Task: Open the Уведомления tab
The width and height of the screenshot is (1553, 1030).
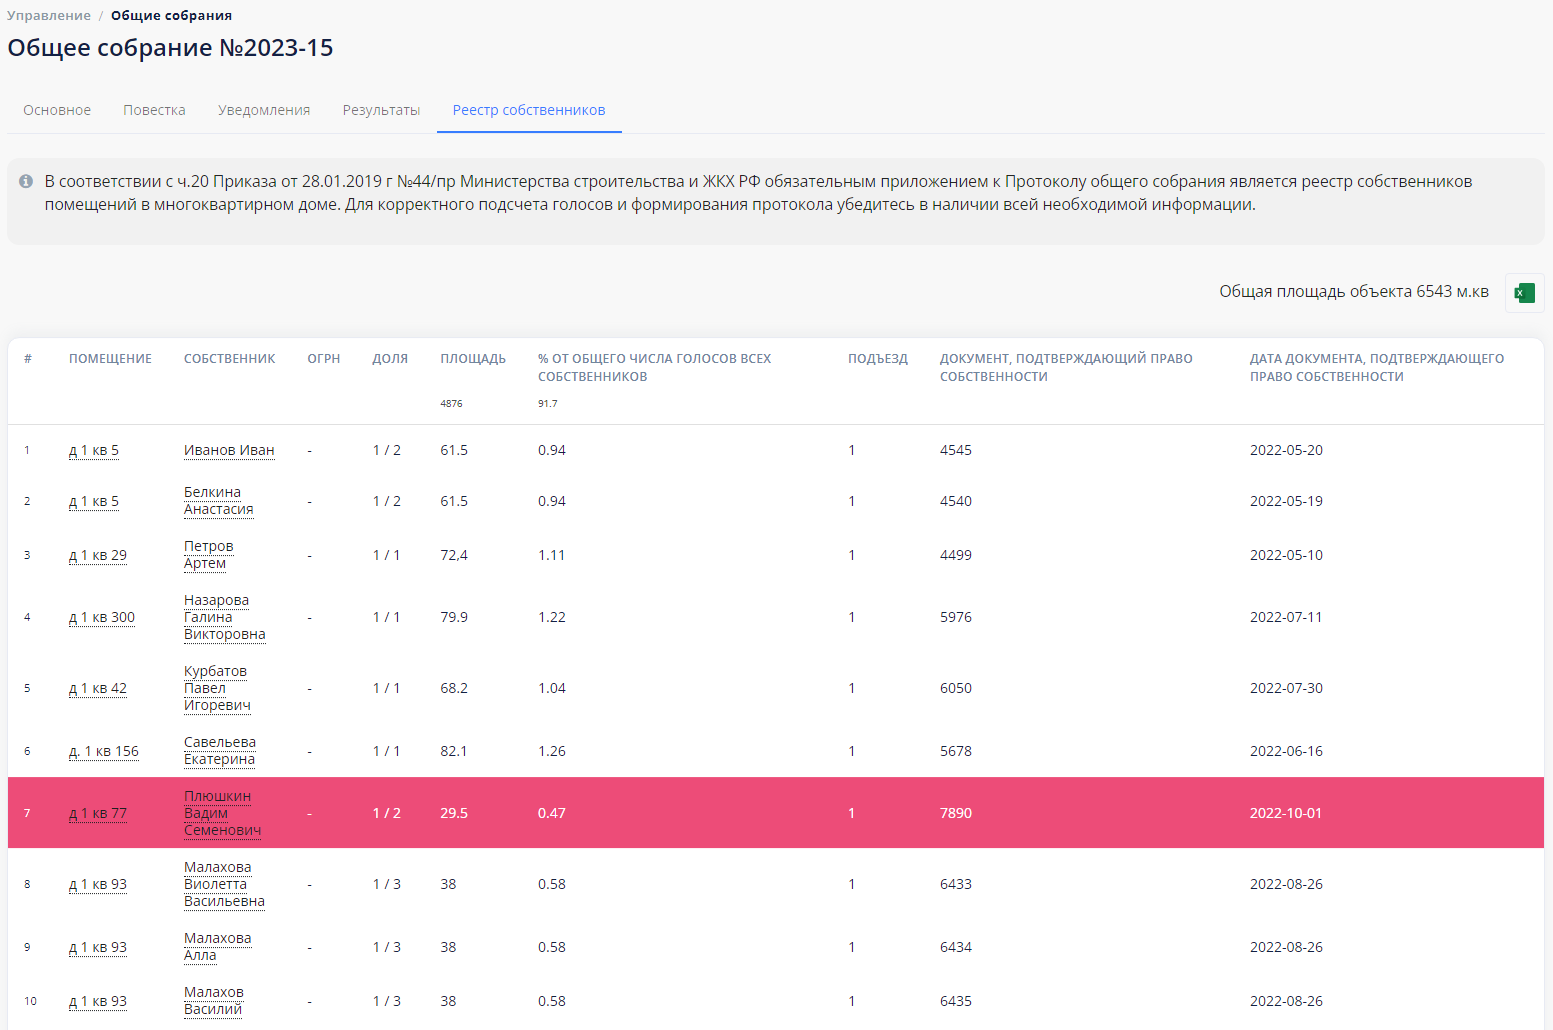Action: pos(264,110)
